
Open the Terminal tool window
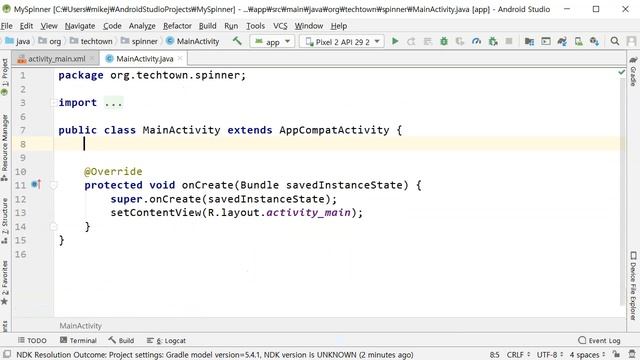(x=78, y=340)
